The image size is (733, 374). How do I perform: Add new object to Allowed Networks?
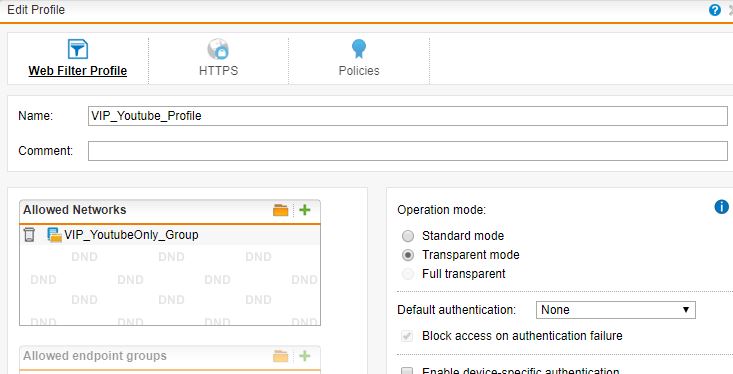(x=305, y=210)
